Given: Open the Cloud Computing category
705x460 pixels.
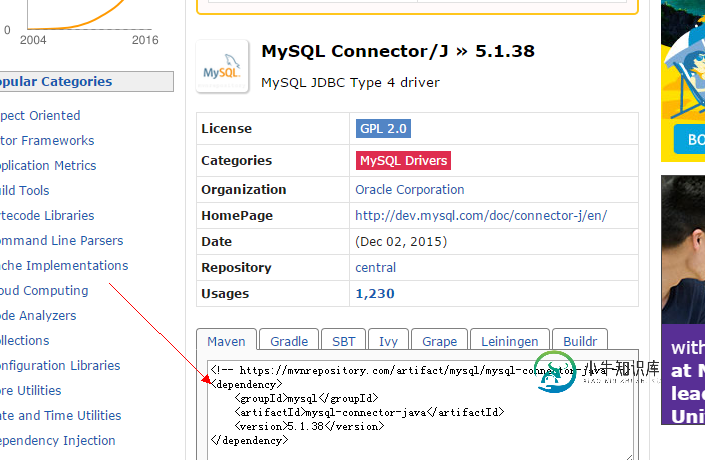Looking at the screenshot, I should coord(44,290).
